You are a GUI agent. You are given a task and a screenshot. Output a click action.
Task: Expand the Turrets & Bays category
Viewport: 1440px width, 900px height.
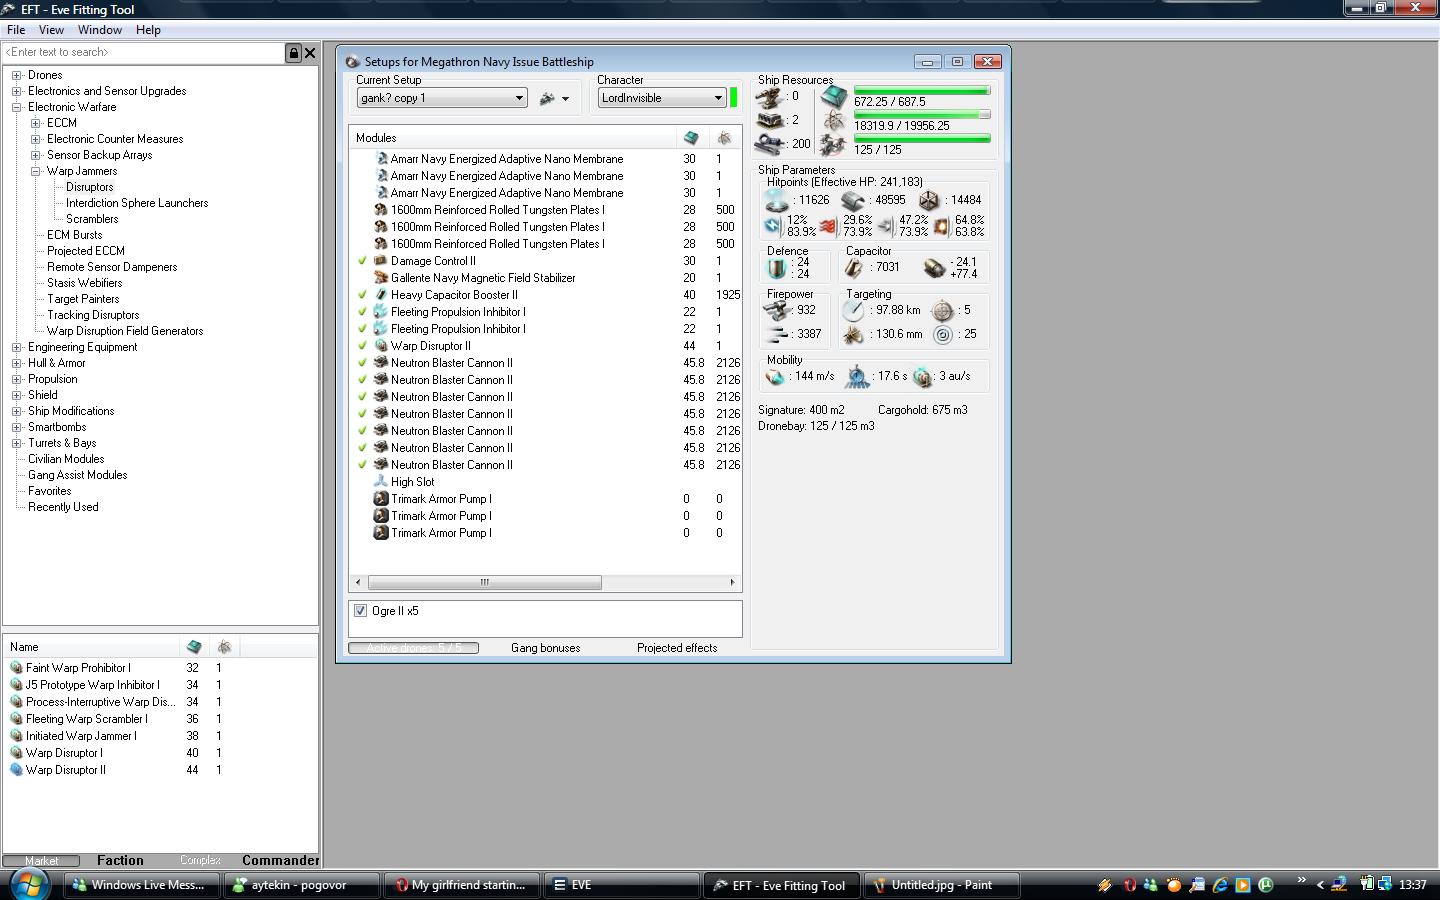17,443
